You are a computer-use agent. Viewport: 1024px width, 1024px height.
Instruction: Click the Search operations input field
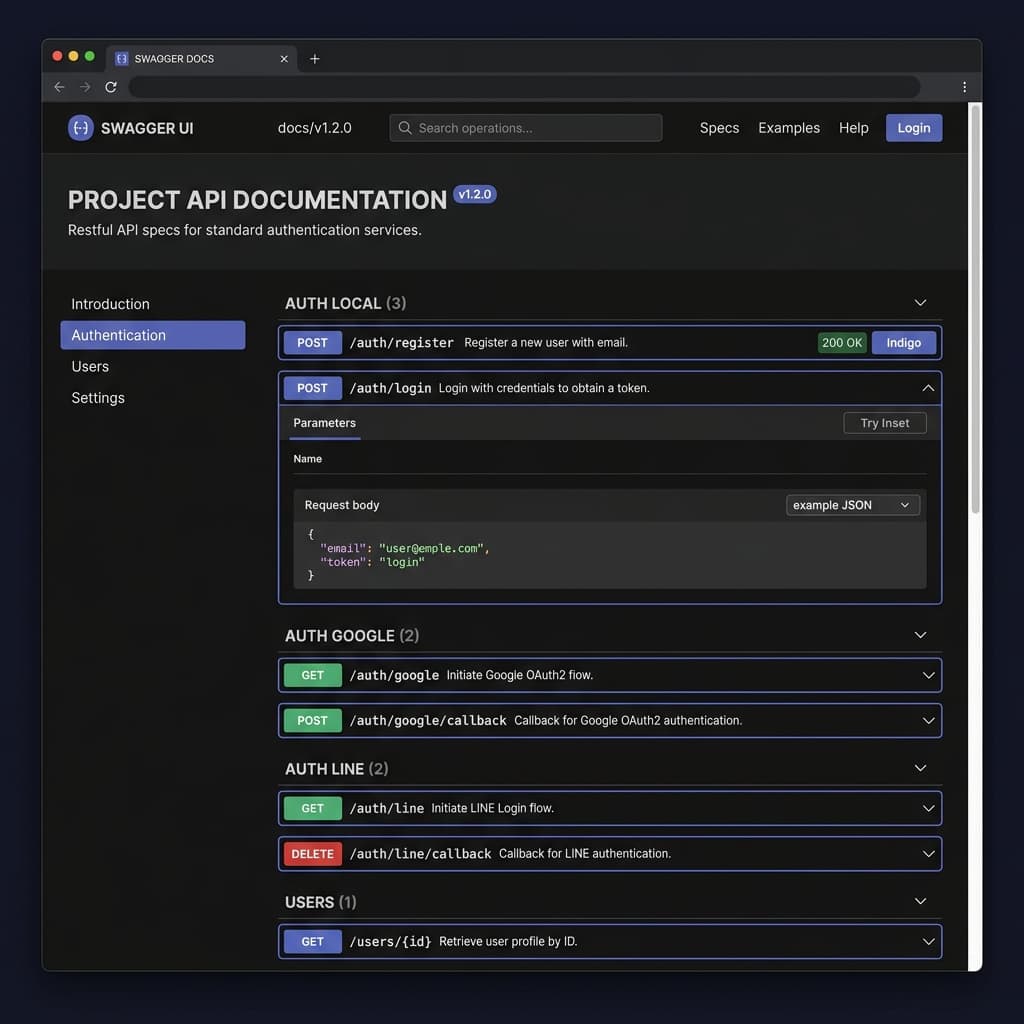click(525, 127)
